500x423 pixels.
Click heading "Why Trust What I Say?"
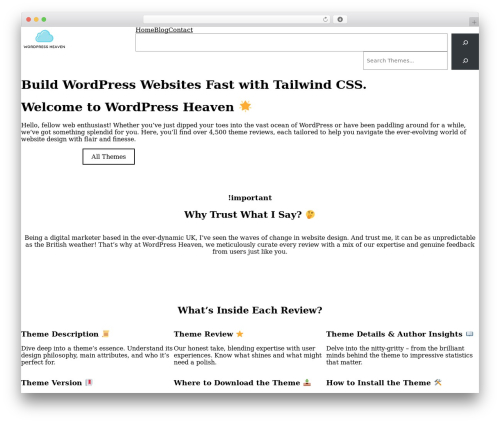(243, 215)
